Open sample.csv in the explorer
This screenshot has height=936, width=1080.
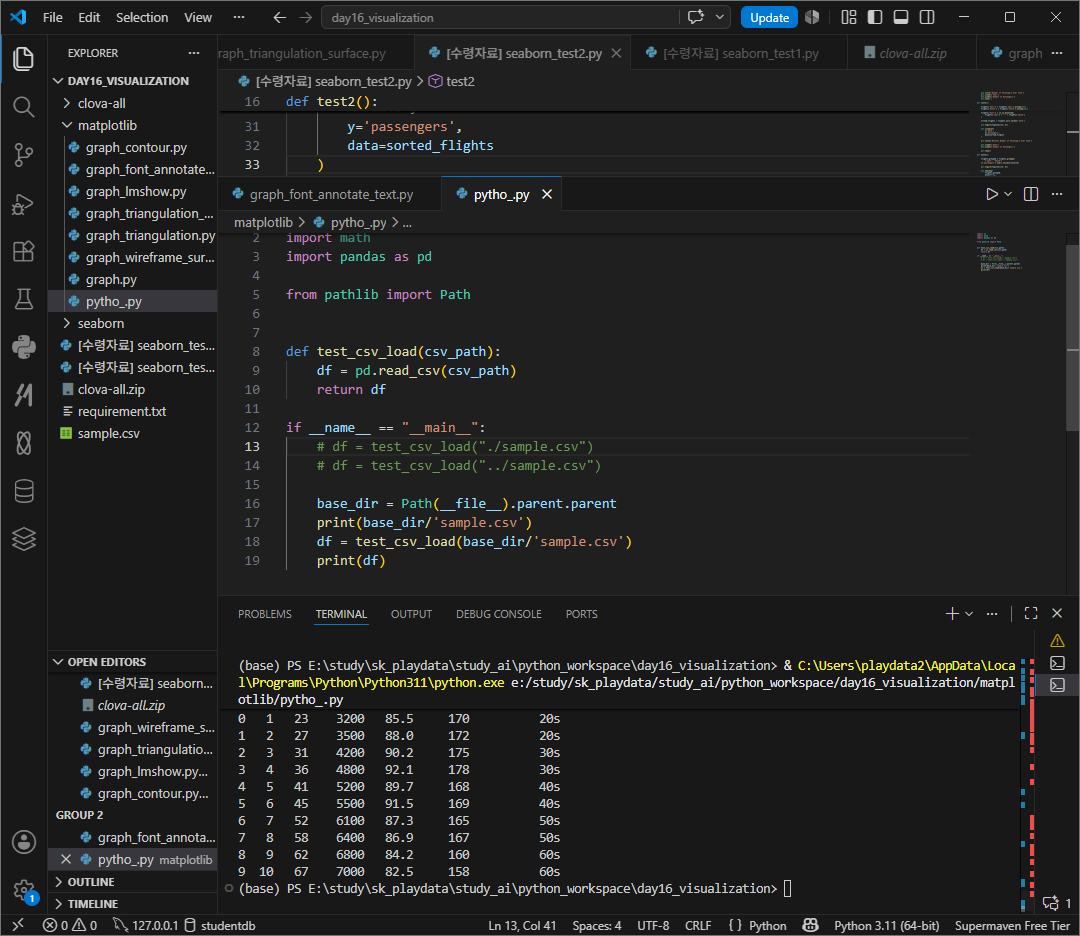108,433
